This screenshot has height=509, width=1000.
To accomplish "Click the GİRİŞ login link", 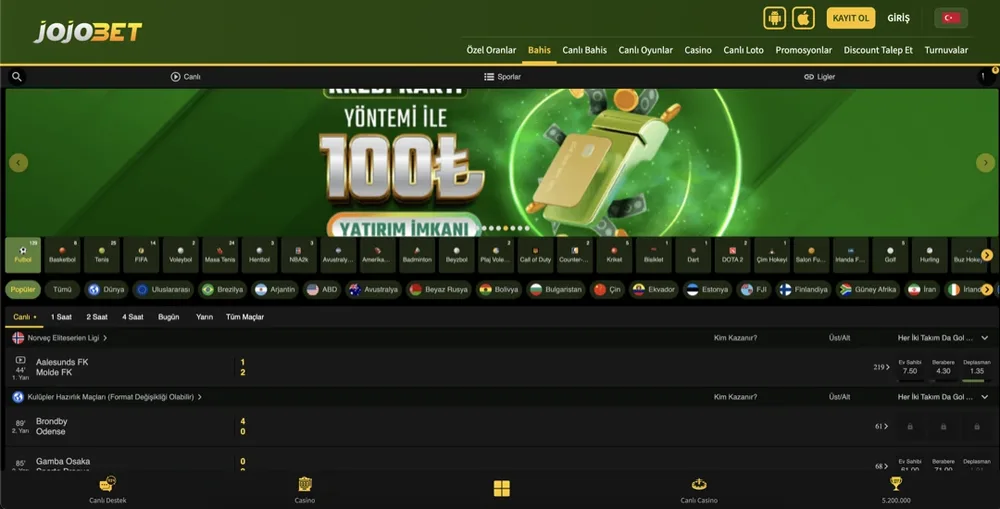I will click(898, 18).
